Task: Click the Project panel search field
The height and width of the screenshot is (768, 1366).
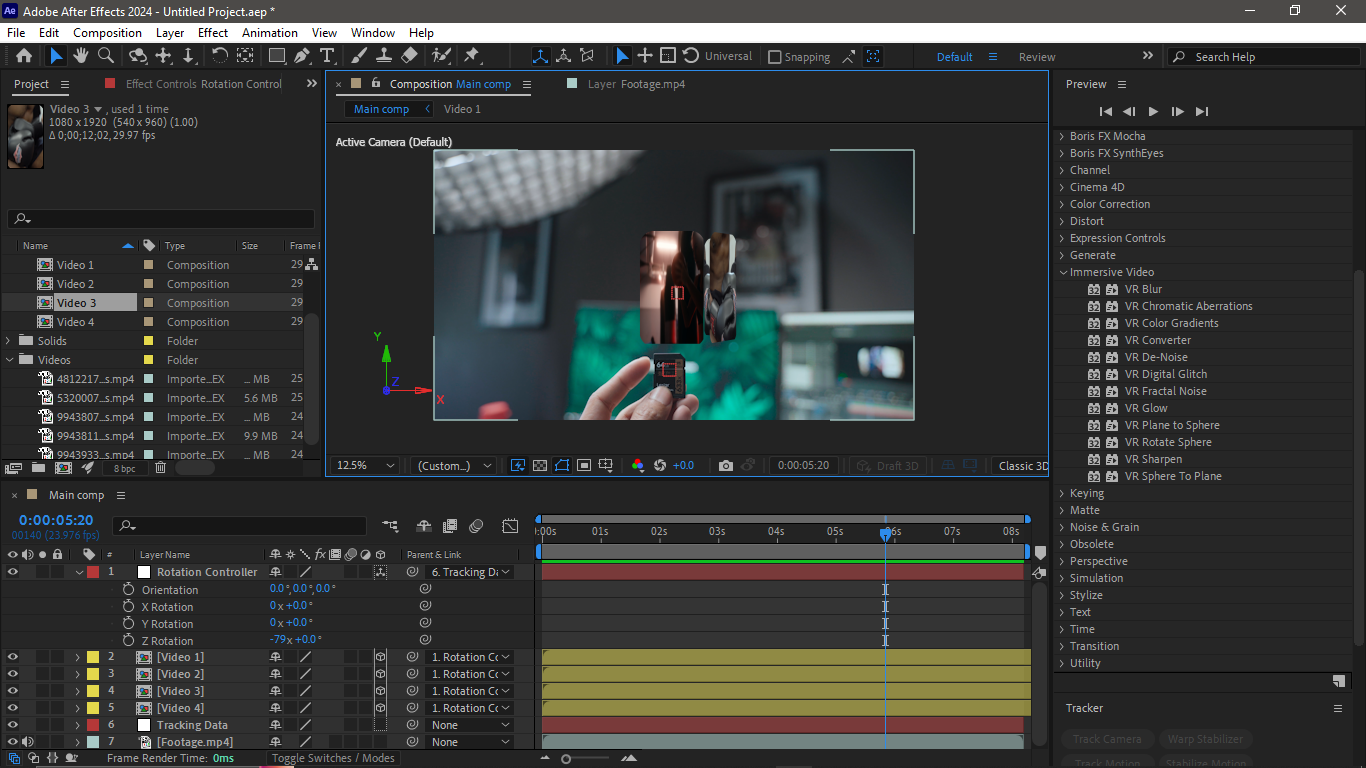Action: click(161, 219)
